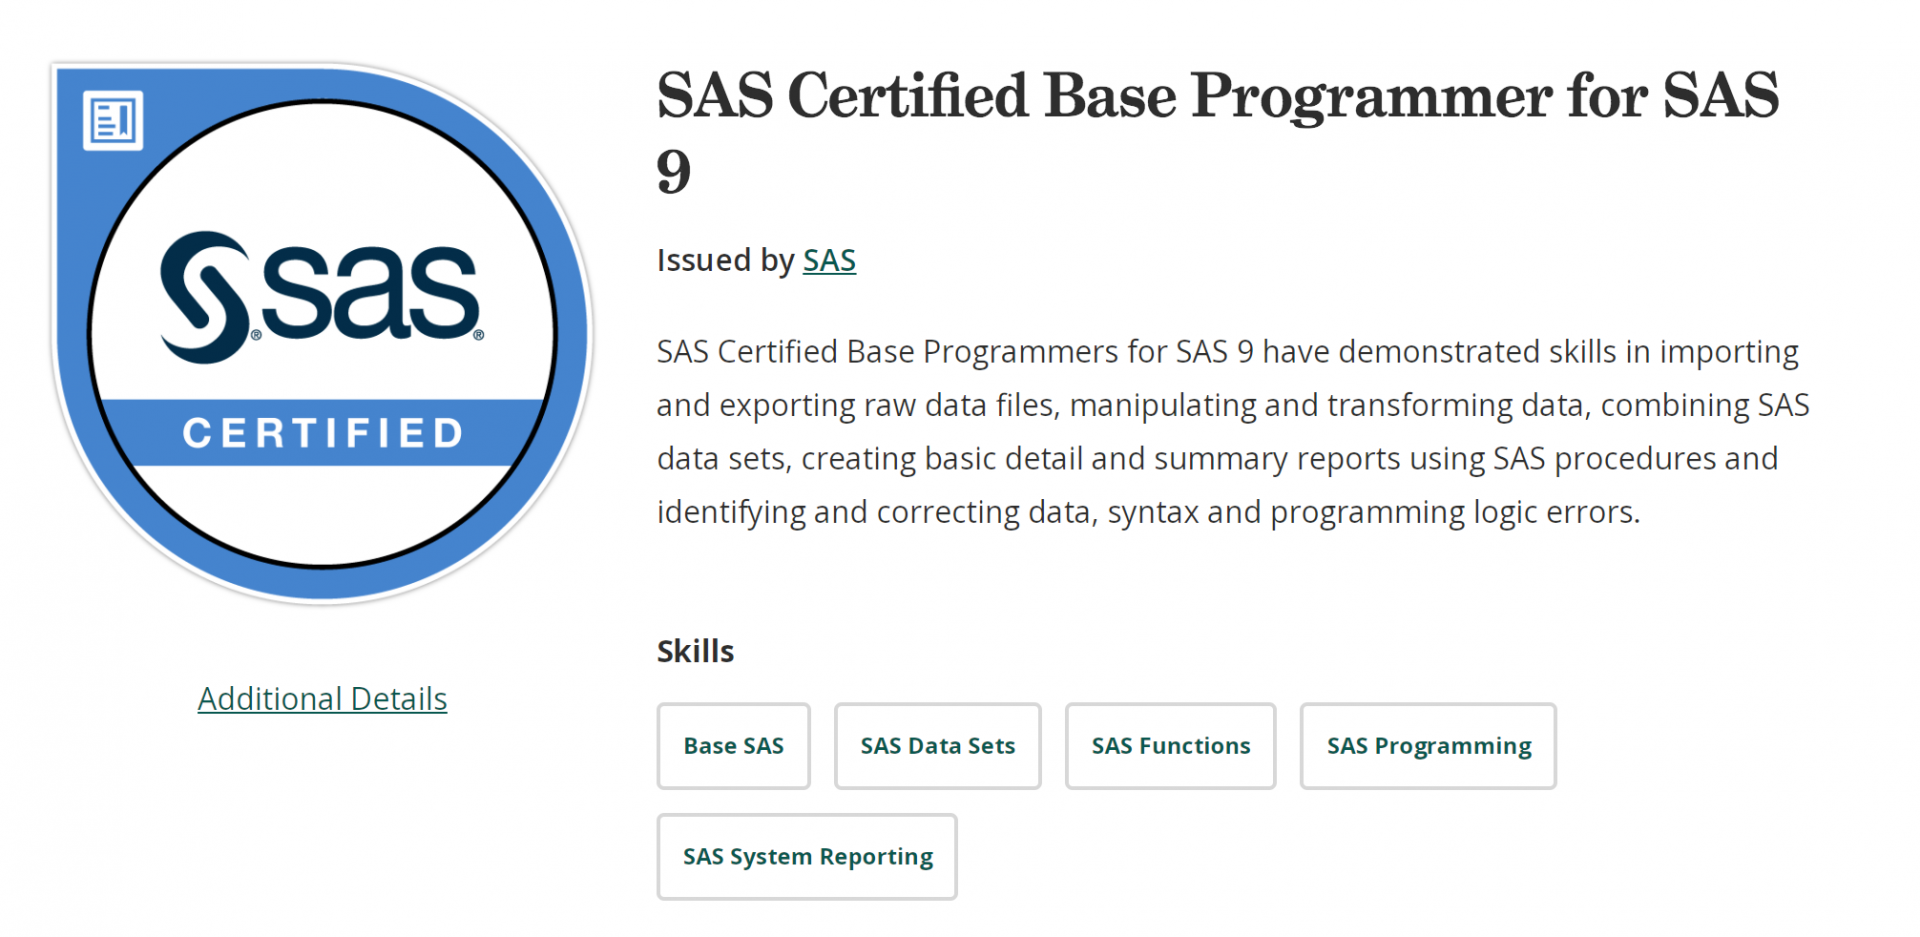1920x937 pixels.
Task: Click the certification type icon on badge
Action: [x=113, y=121]
